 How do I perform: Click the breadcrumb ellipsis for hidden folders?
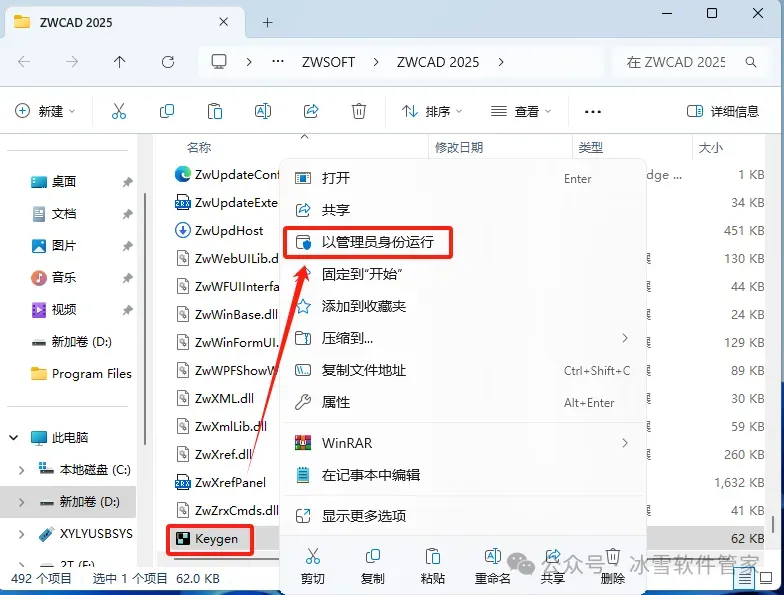pyautogui.click(x=278, y=62)
